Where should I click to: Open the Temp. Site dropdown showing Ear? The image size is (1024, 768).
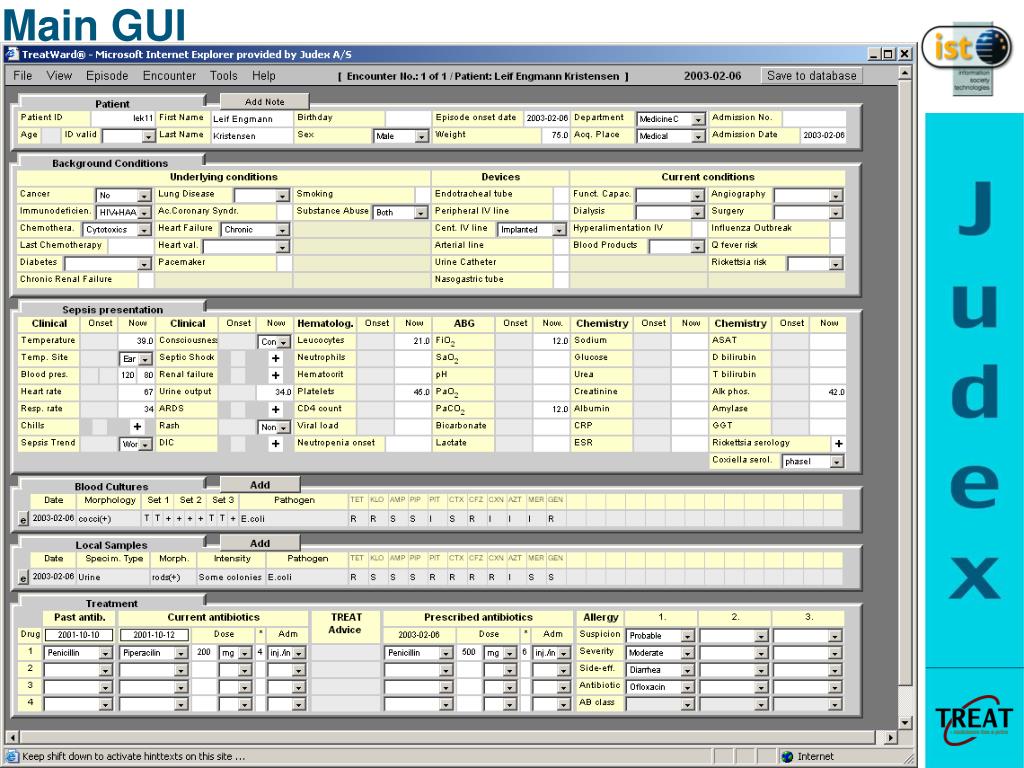136,359
